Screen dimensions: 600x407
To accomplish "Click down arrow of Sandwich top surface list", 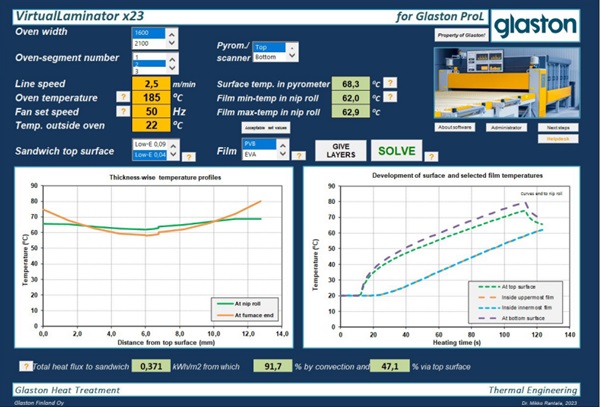I will coord(173,155).
